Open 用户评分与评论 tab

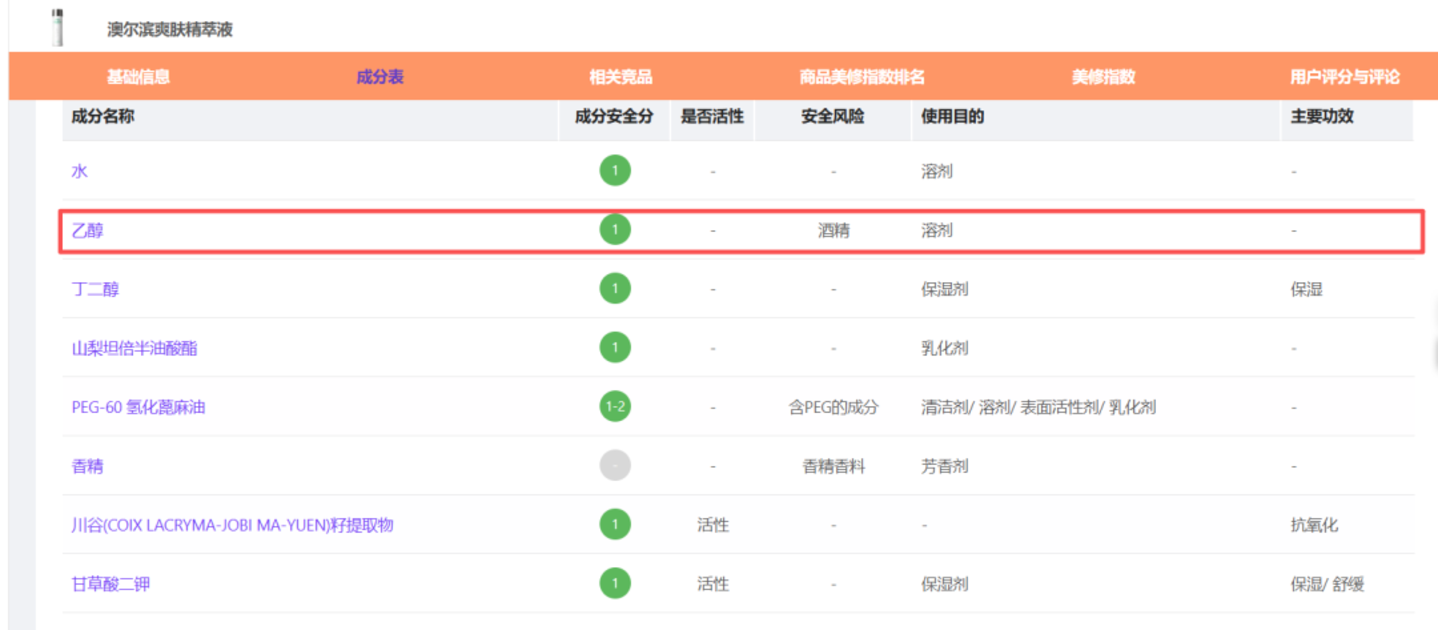click(x=1345, y=77)
